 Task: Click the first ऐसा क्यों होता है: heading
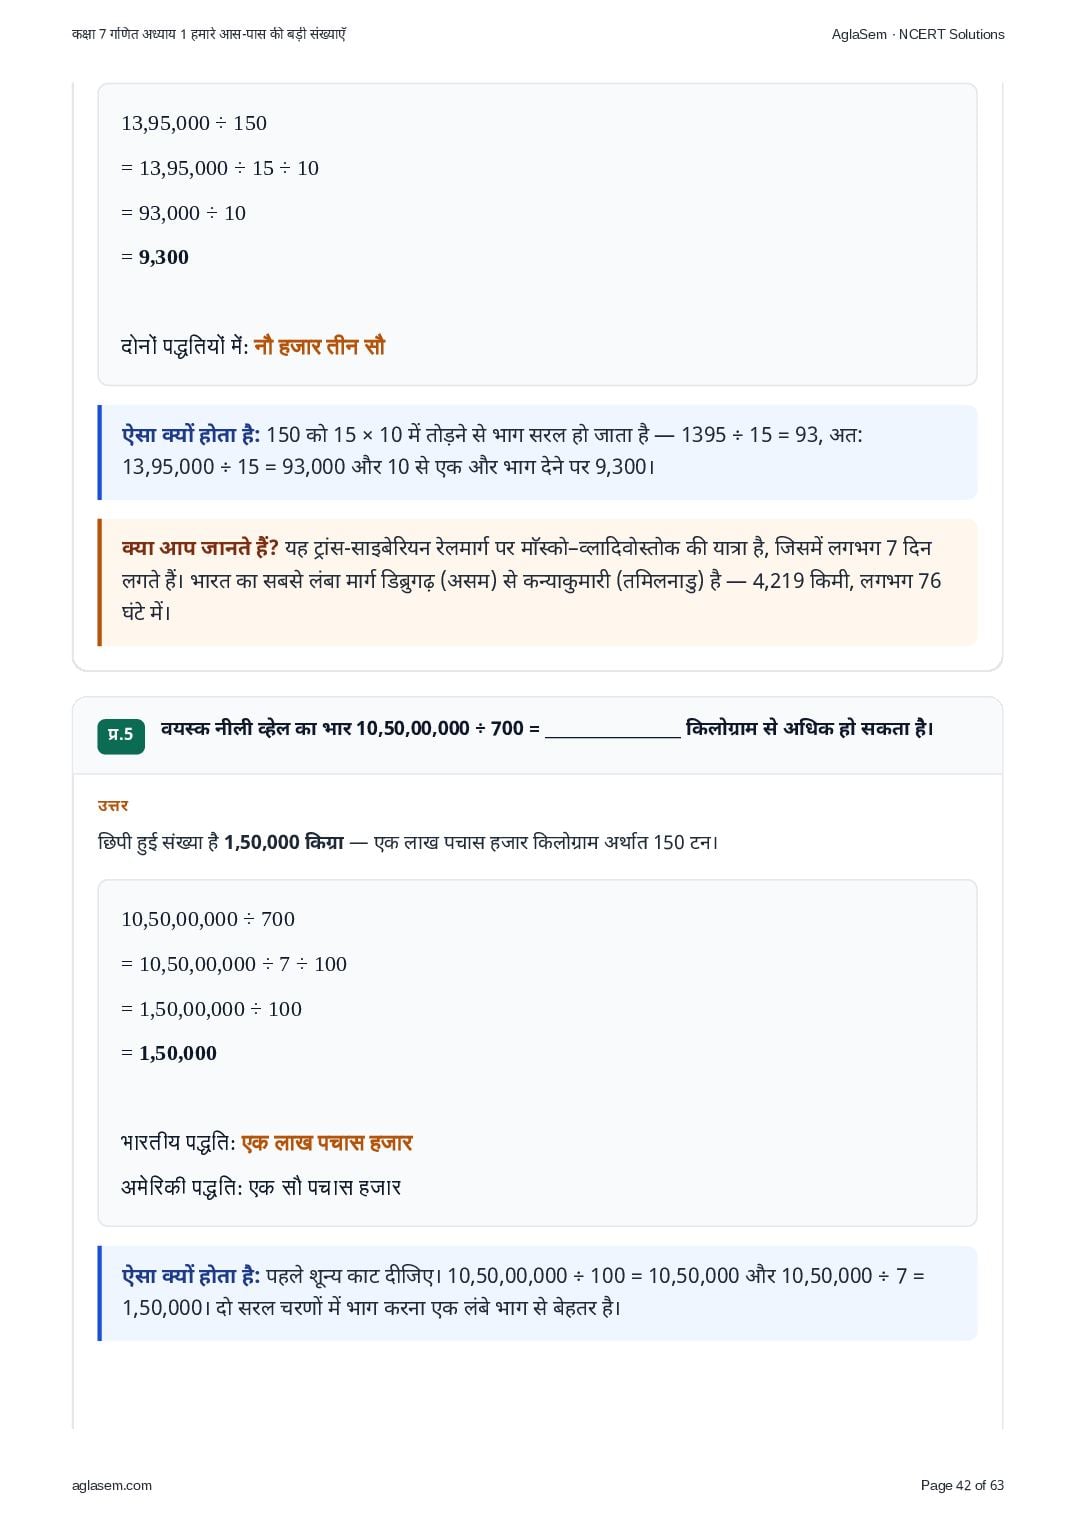coord(191,435)
